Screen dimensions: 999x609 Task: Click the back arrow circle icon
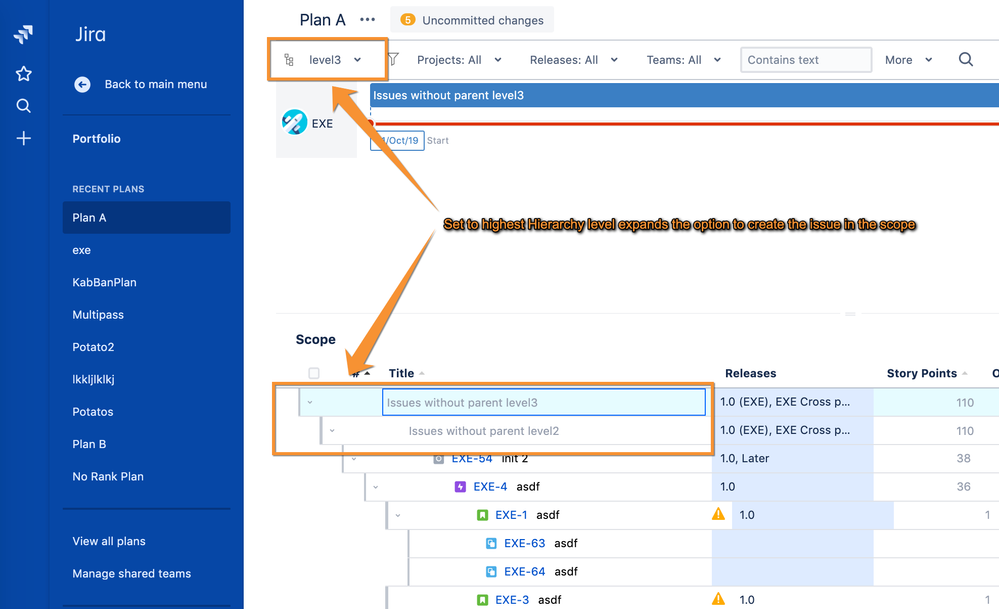[82, 84]
